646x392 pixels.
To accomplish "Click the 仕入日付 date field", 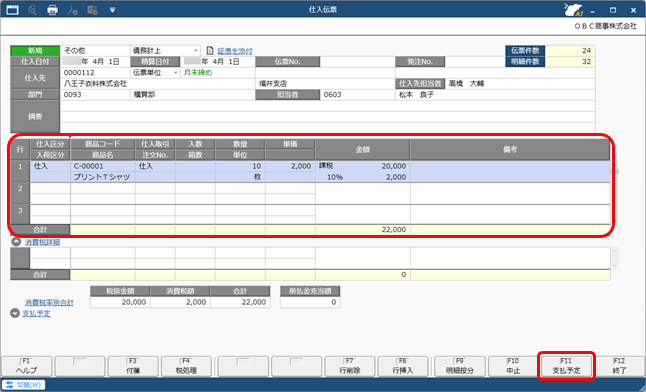I will (95, 61).
